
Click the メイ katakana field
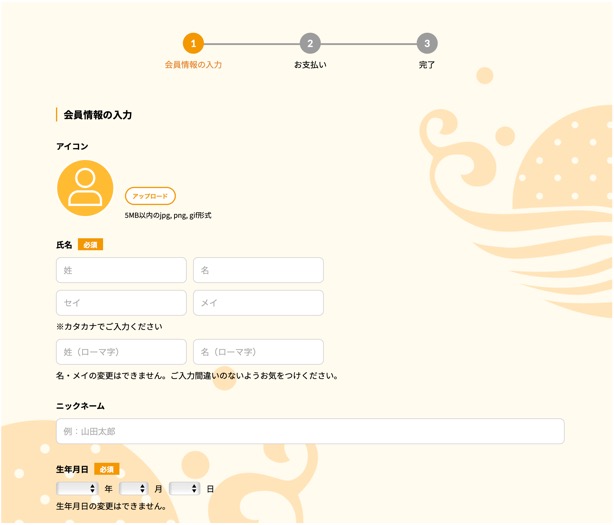[258, 303]
